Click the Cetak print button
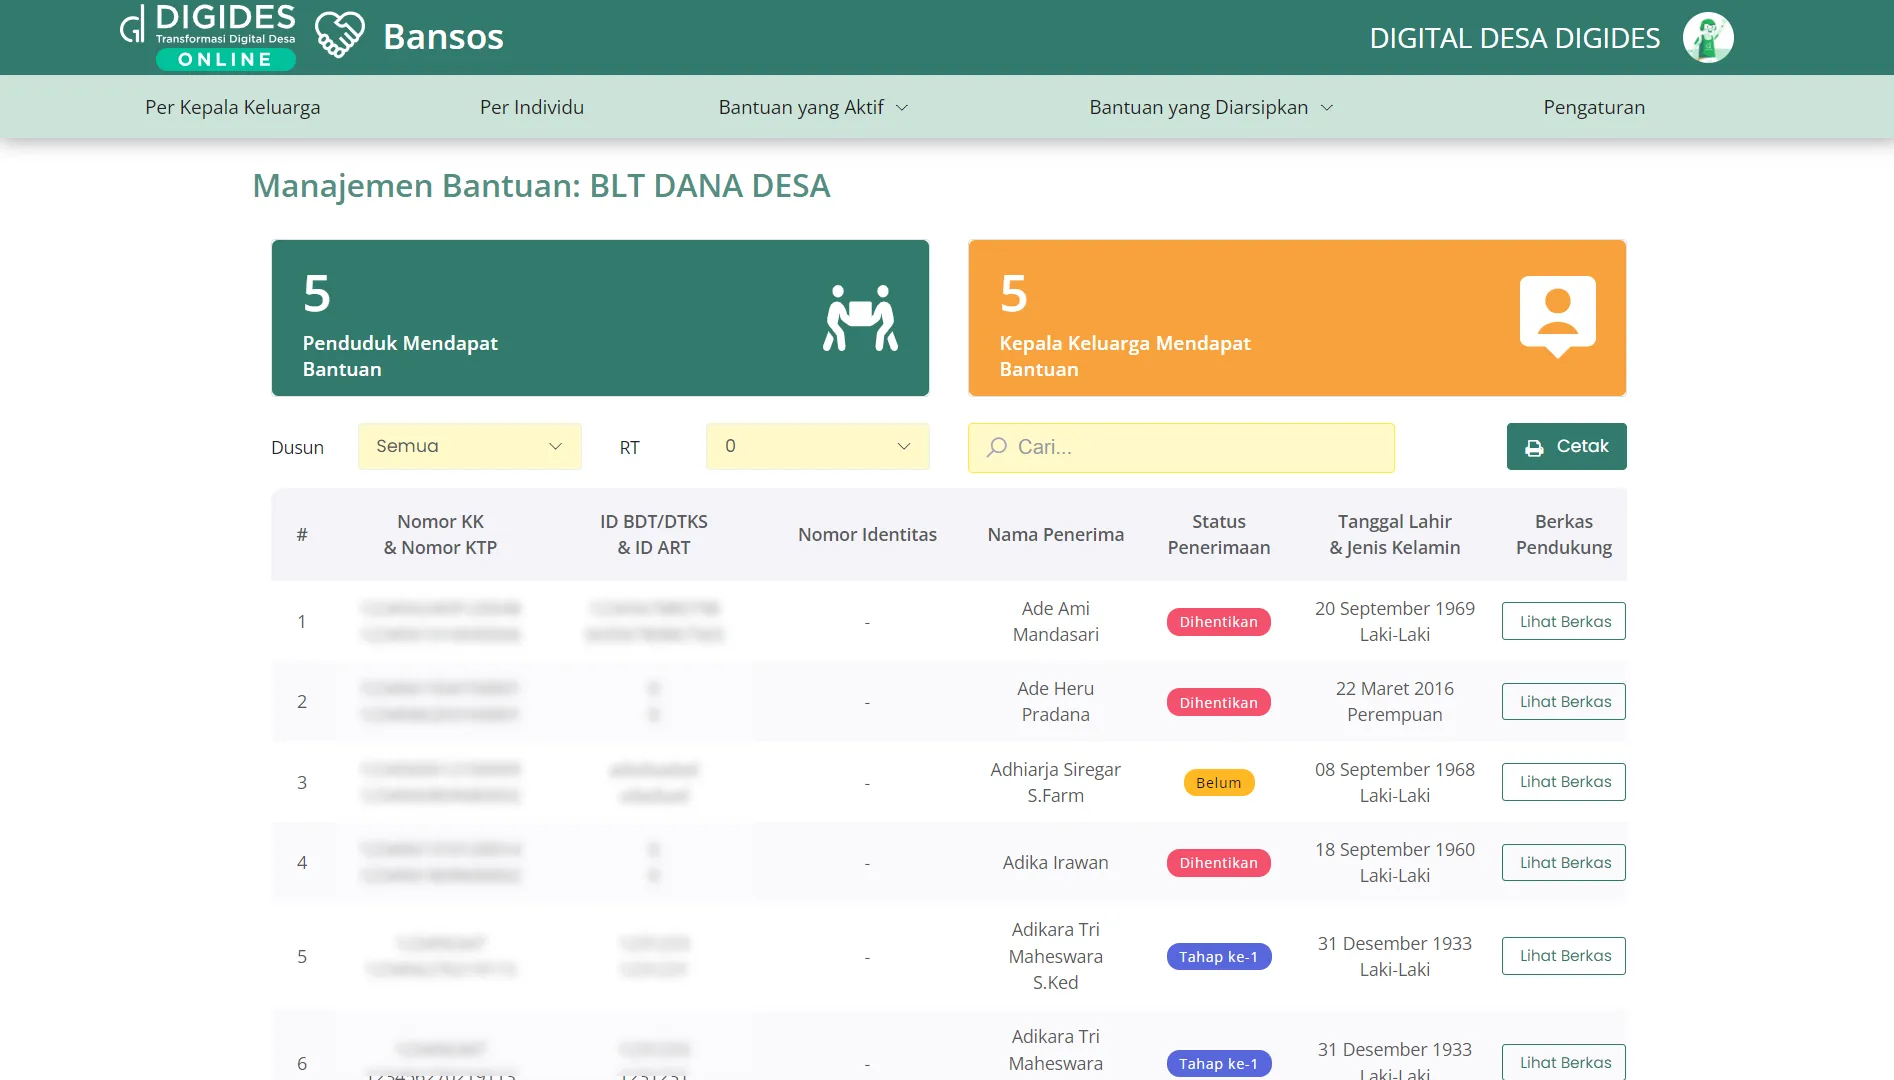 tap(1566, 446)
